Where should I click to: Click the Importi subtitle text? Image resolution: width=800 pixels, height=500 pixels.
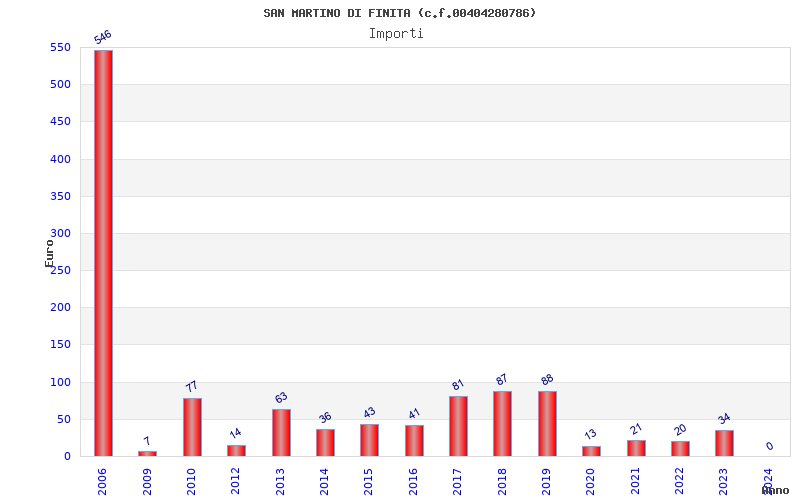point(396,34)
